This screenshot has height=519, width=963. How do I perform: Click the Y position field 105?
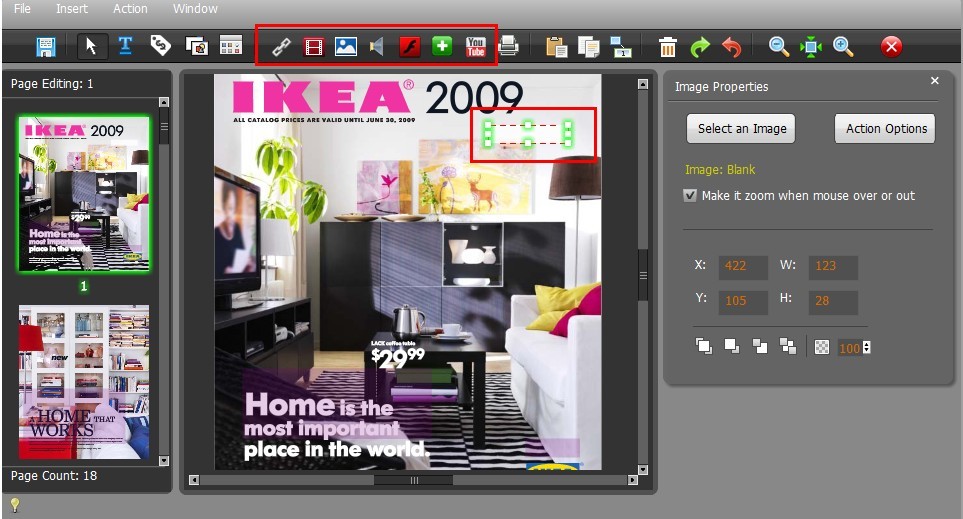pyautogui.click(x=743, y=301)
